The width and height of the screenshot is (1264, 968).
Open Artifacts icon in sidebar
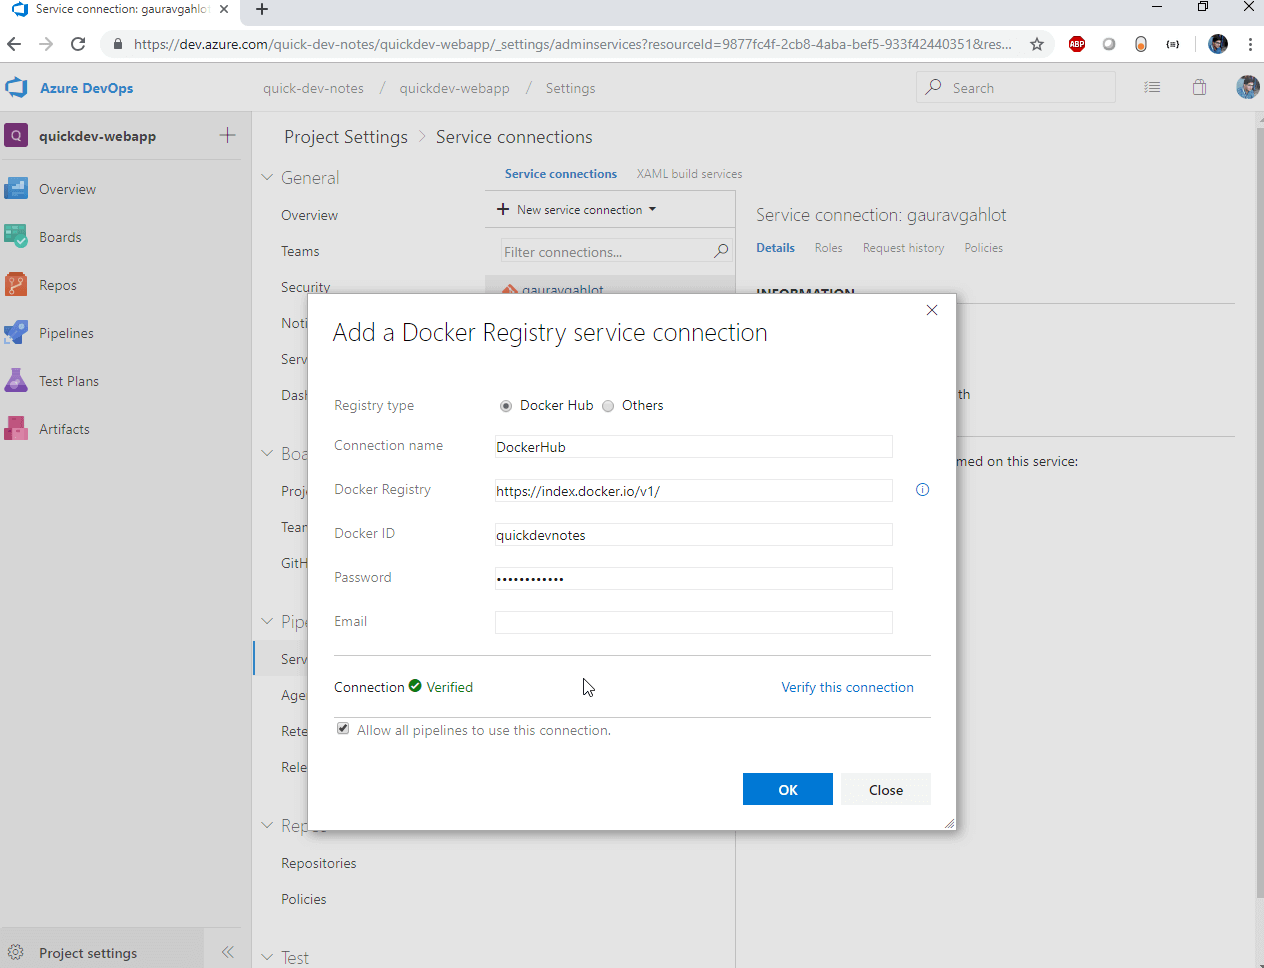[x=16, y=429]
